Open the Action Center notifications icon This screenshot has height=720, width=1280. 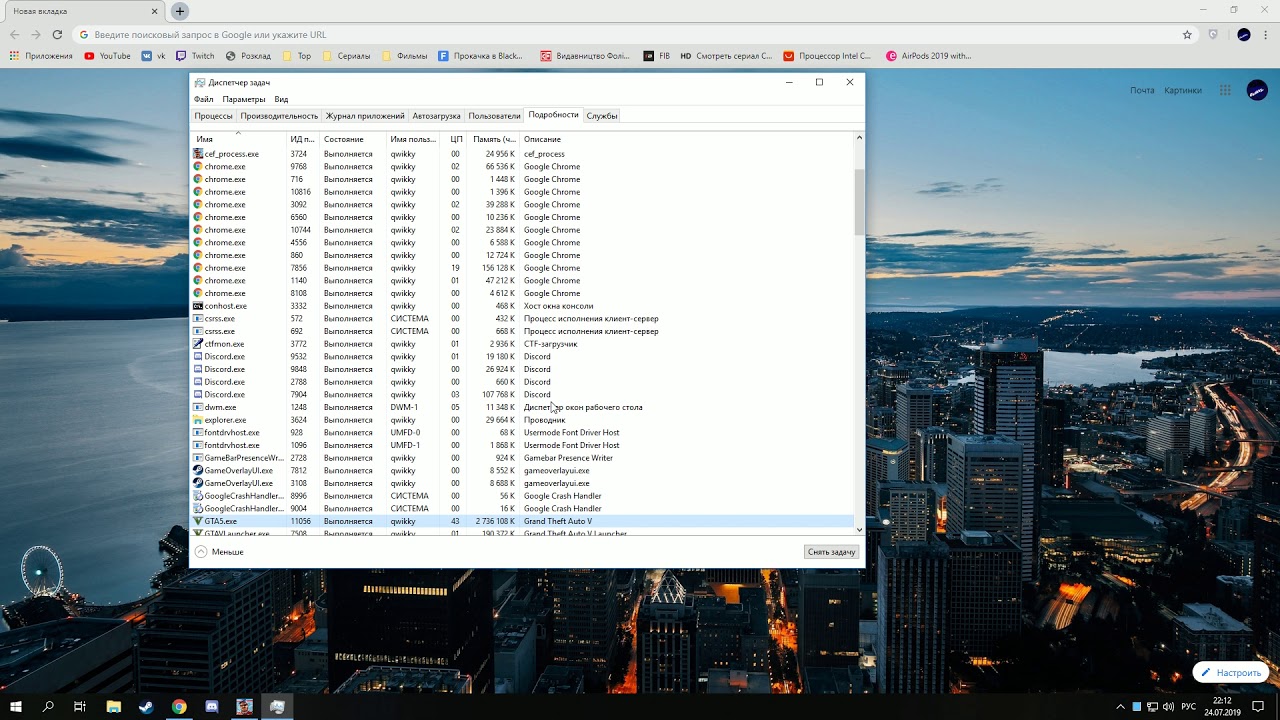pyautogui.click(x=1260, y=707)
